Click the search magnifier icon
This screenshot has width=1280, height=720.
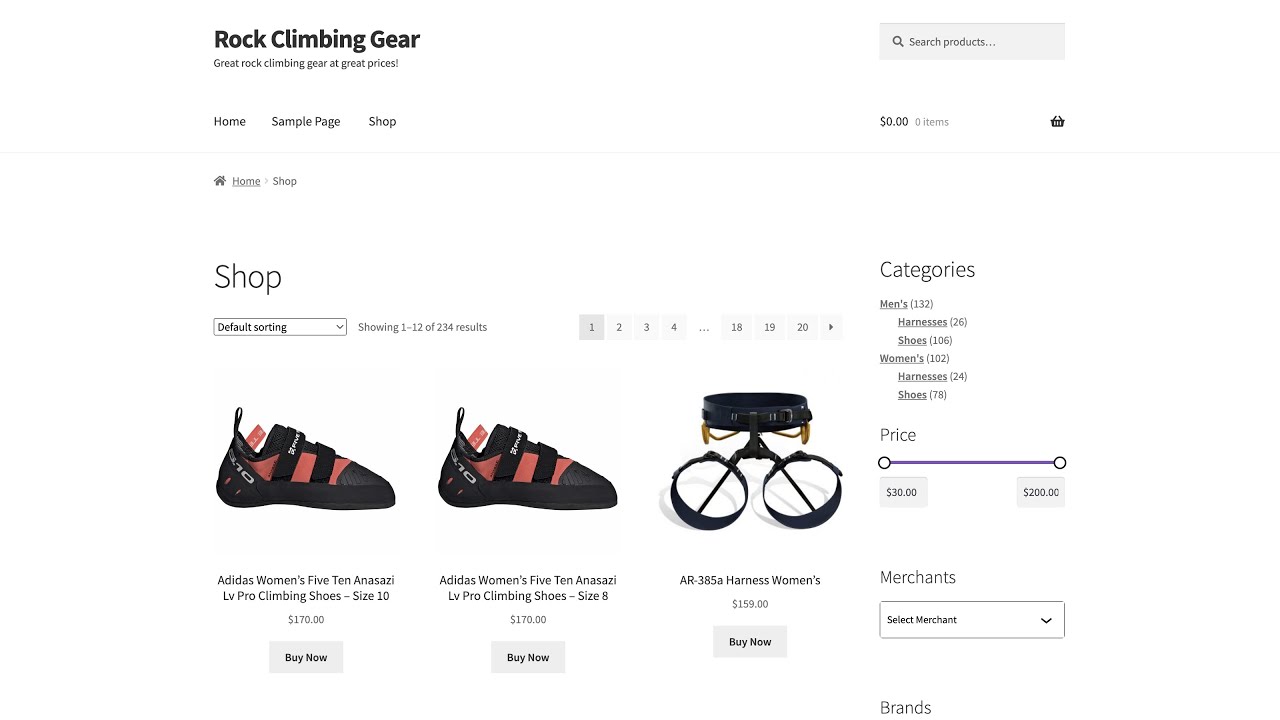coord(898,42)
